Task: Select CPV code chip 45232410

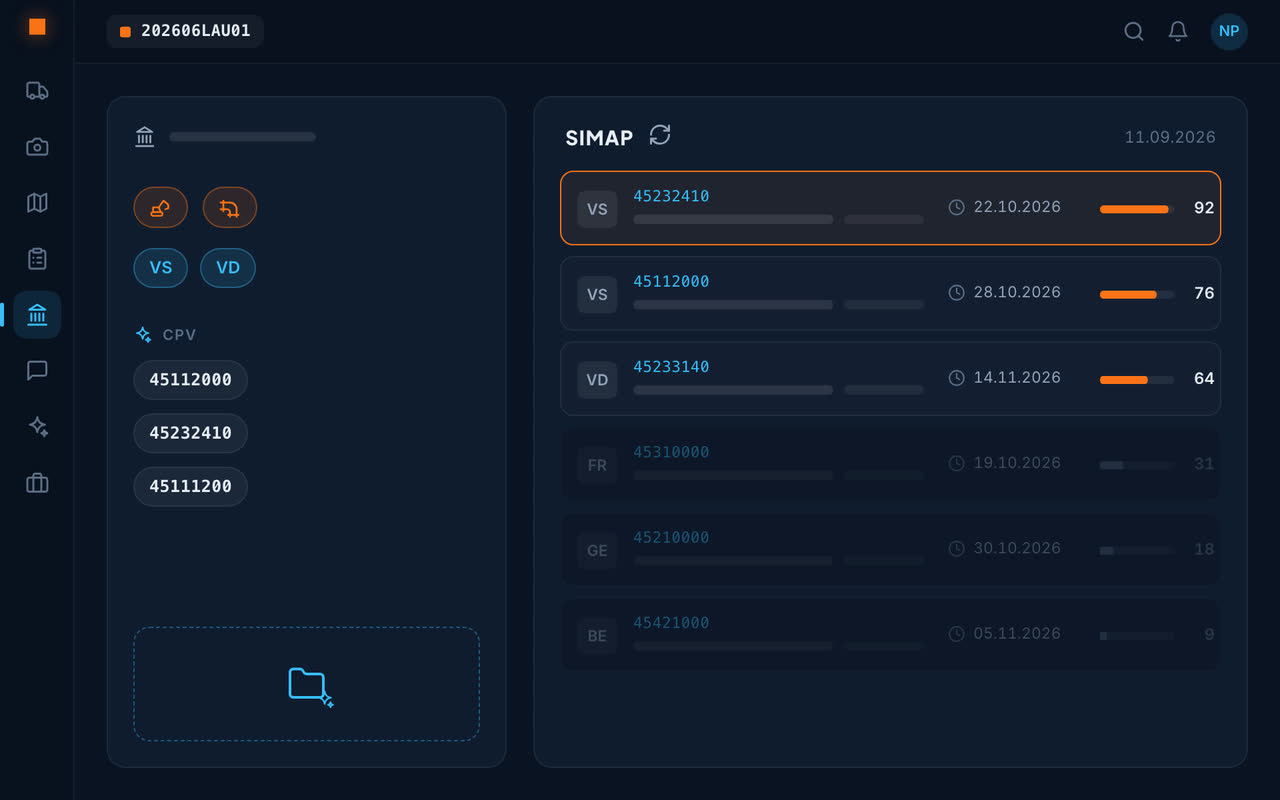Action: [x=191, y=433]
